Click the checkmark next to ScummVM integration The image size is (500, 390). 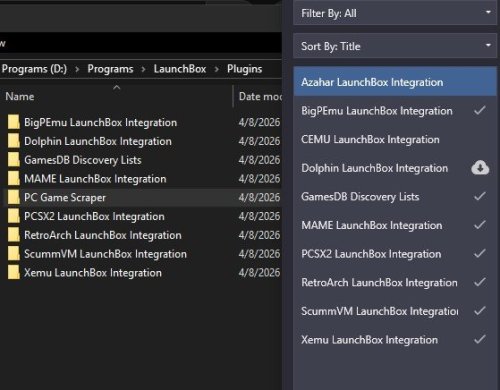[480, 311]
